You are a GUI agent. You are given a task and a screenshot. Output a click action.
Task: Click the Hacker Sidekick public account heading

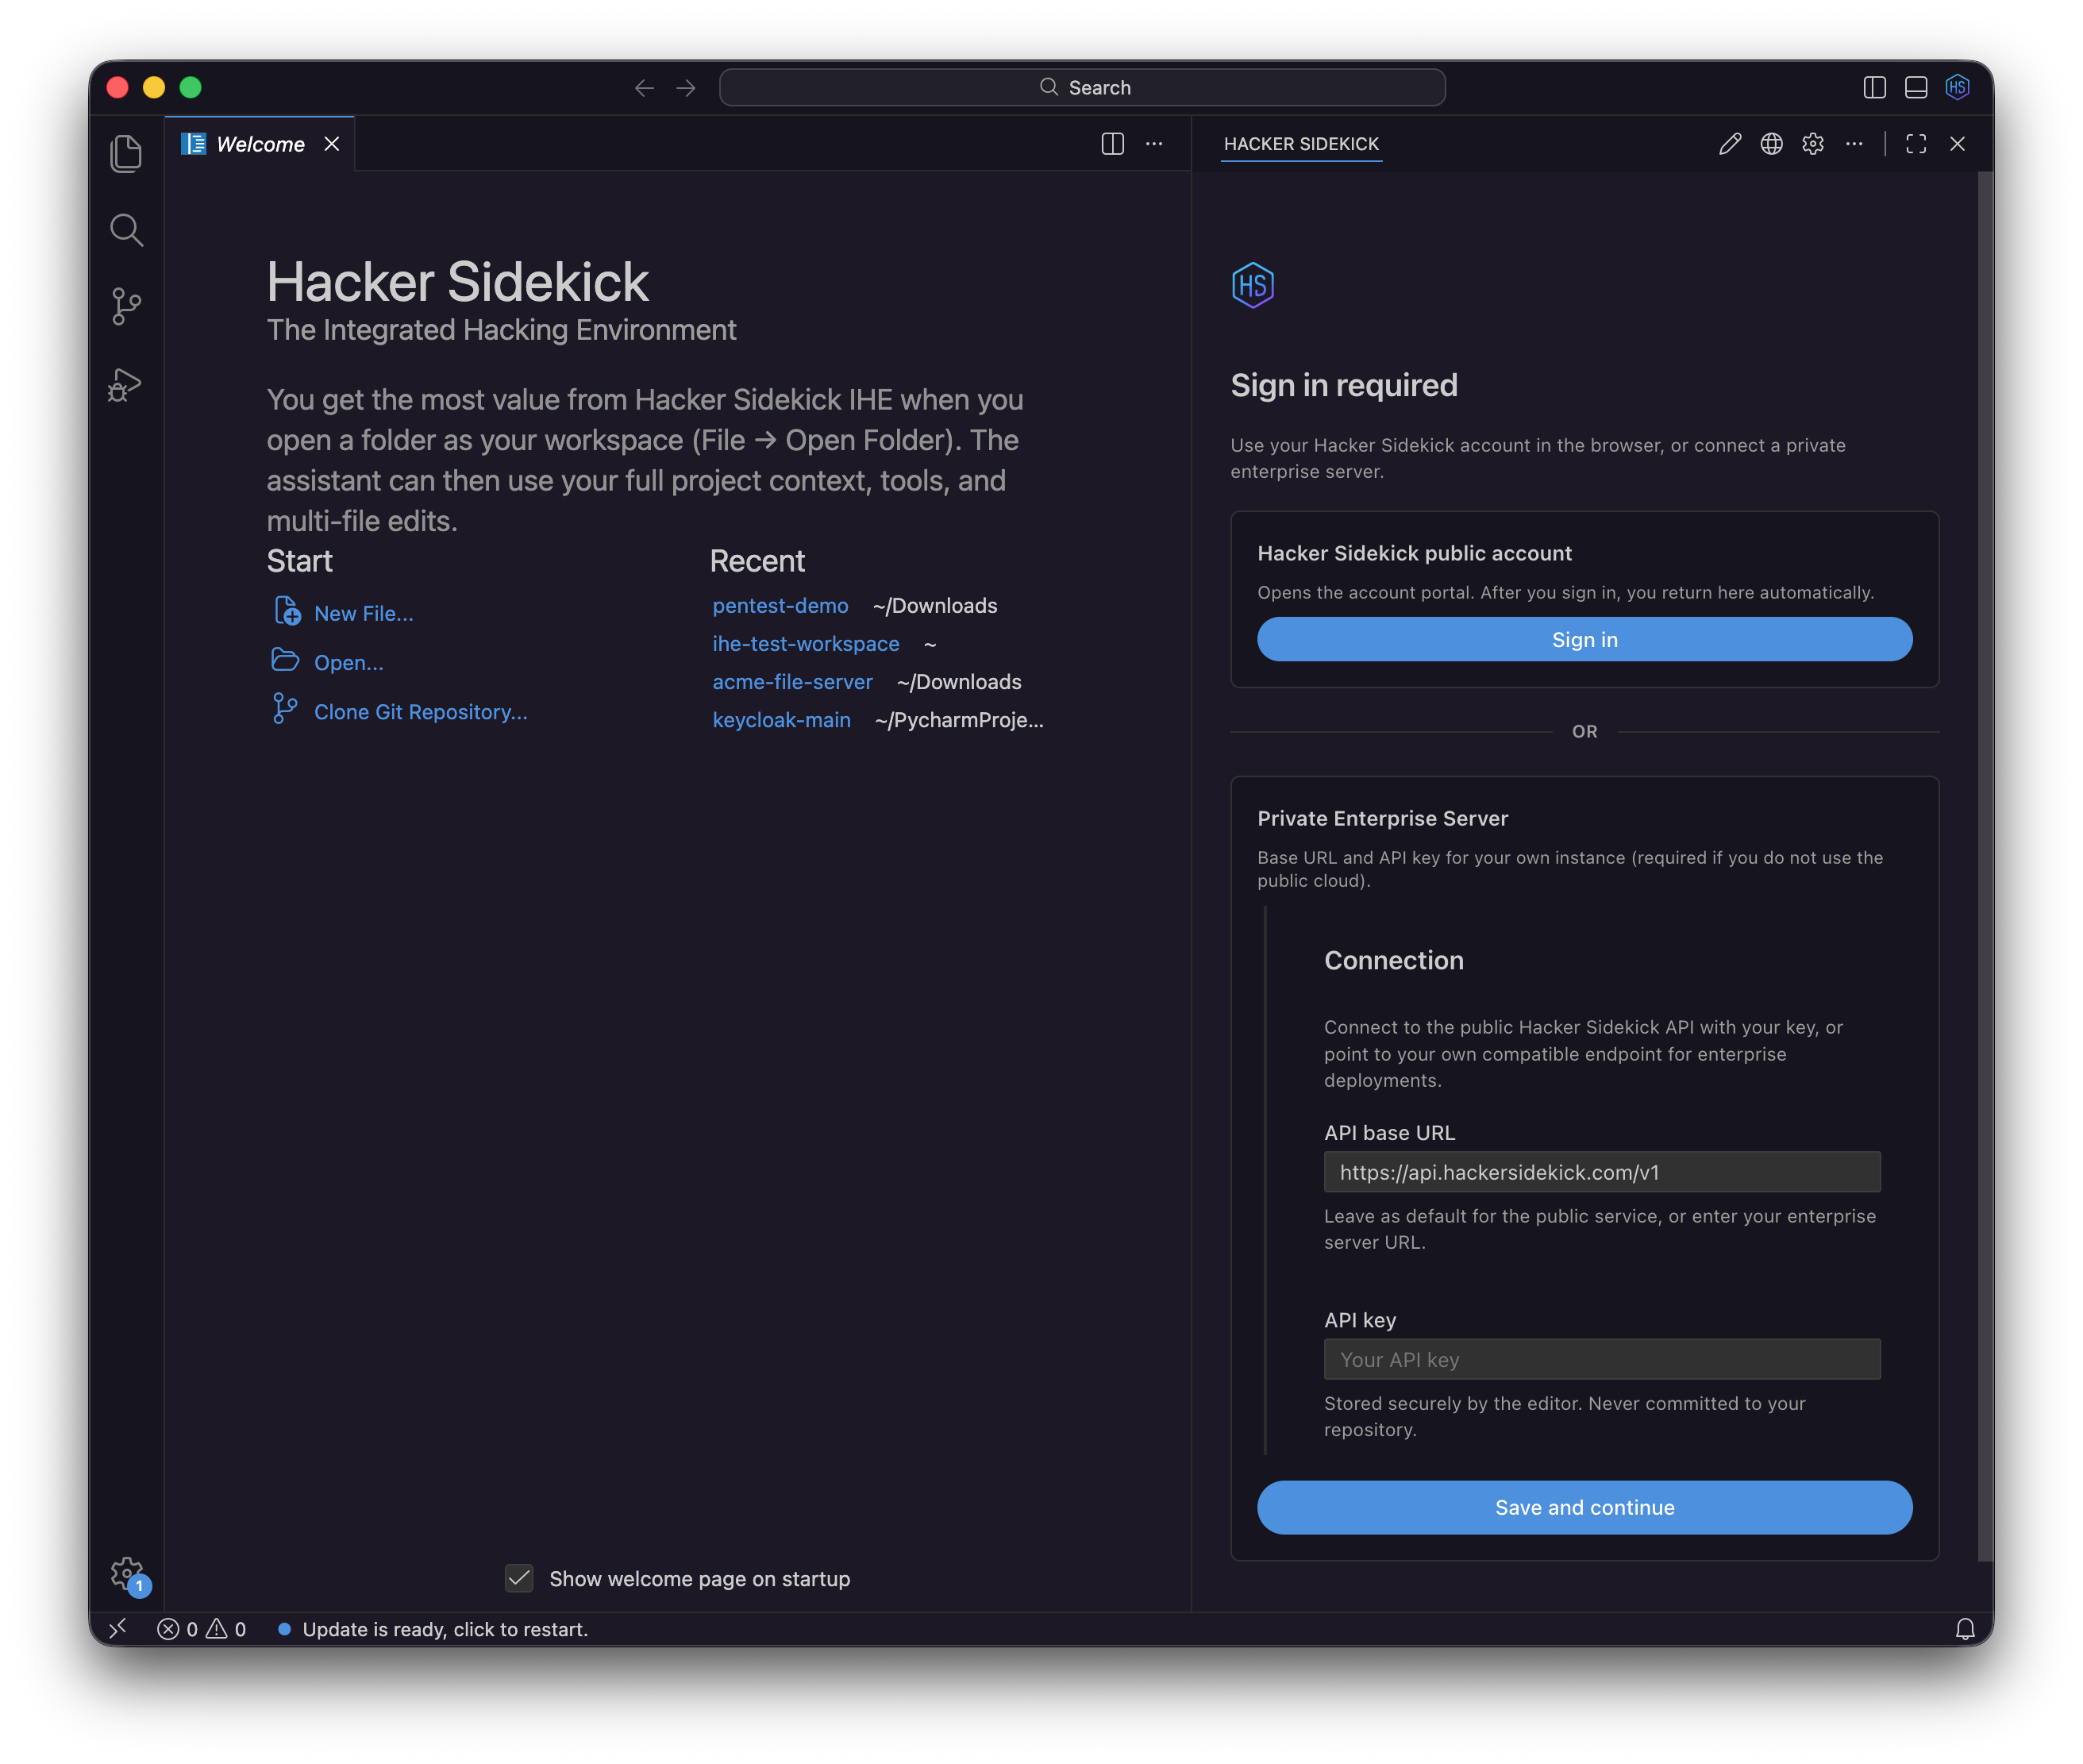pyautogui.click(x=1415, y=554)
